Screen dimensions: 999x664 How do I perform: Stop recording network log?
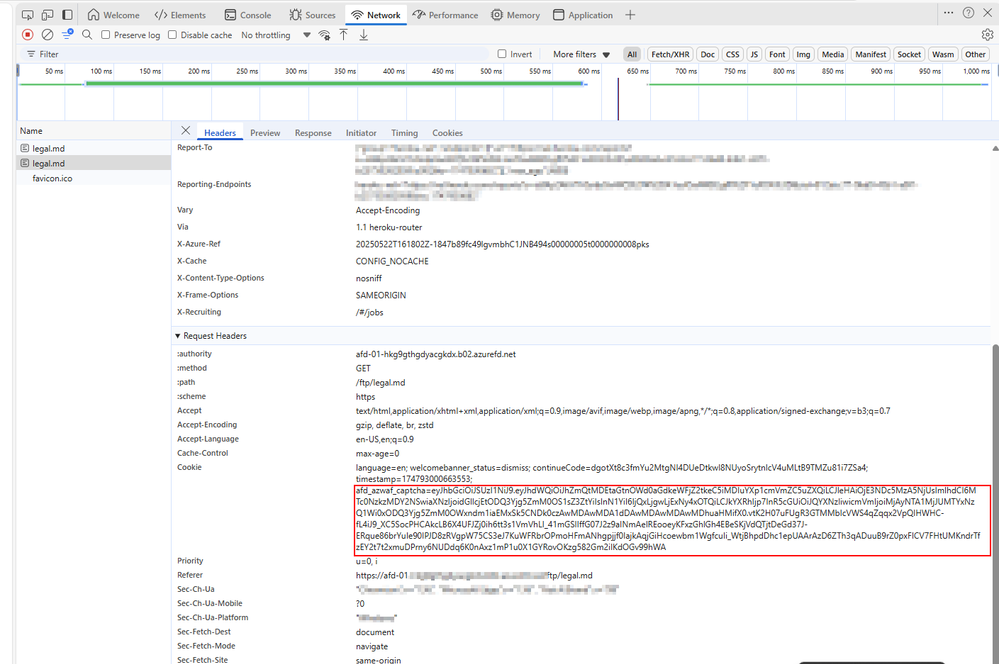point(27,34)
